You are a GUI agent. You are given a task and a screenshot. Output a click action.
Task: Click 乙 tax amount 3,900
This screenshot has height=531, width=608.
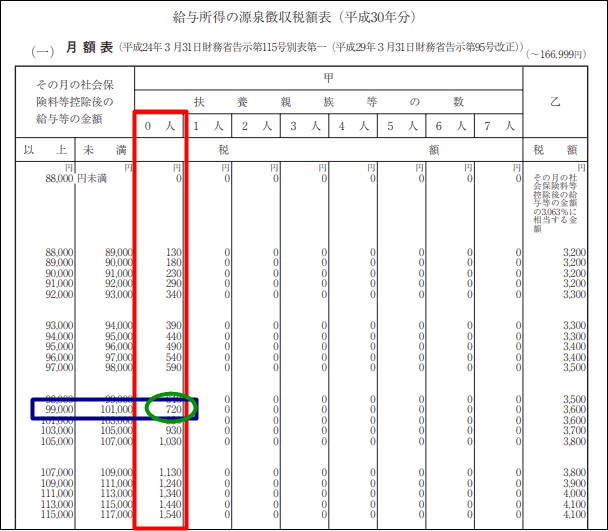point(574,483)
